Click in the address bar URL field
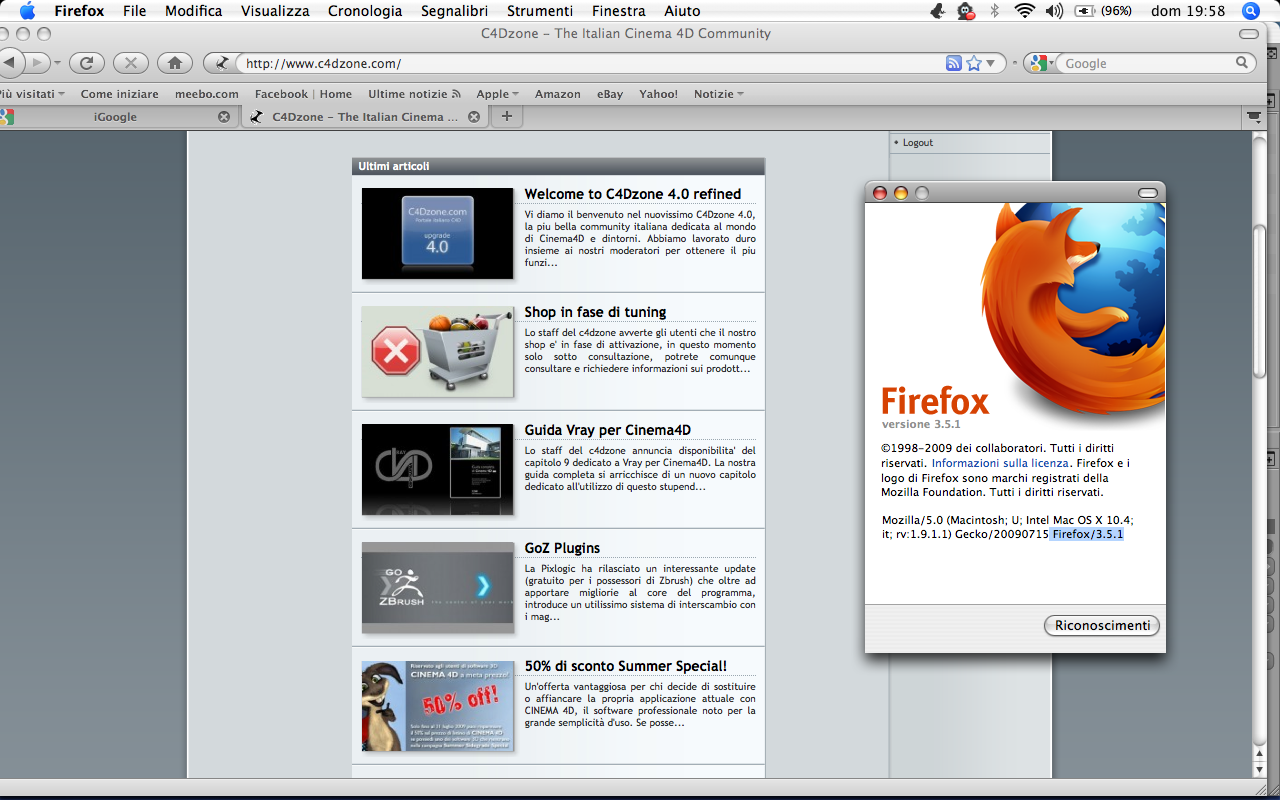1280x800 pixels. click(590, 63)
